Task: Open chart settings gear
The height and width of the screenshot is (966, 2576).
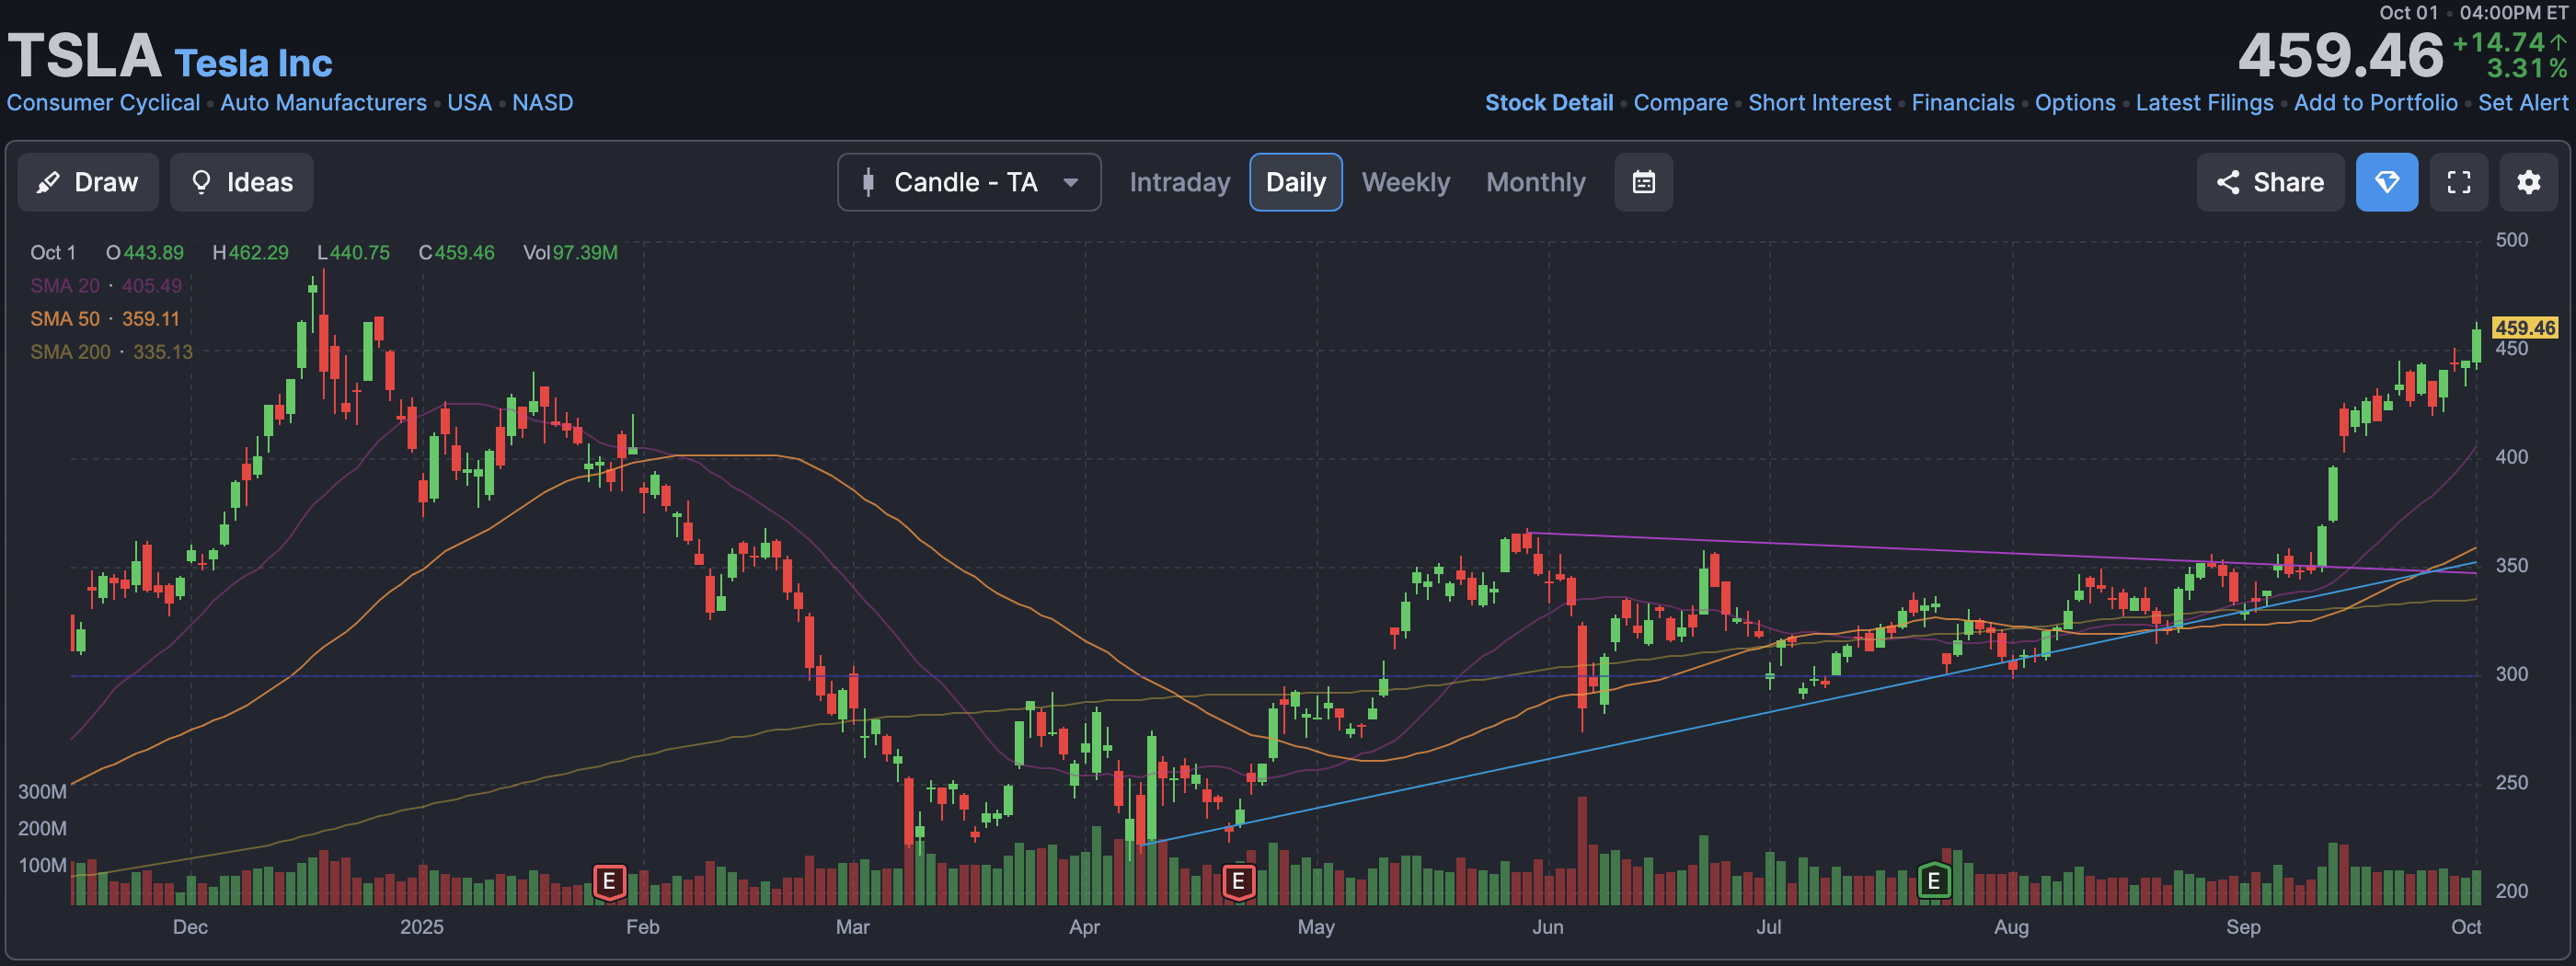Action: point(2528,182)
